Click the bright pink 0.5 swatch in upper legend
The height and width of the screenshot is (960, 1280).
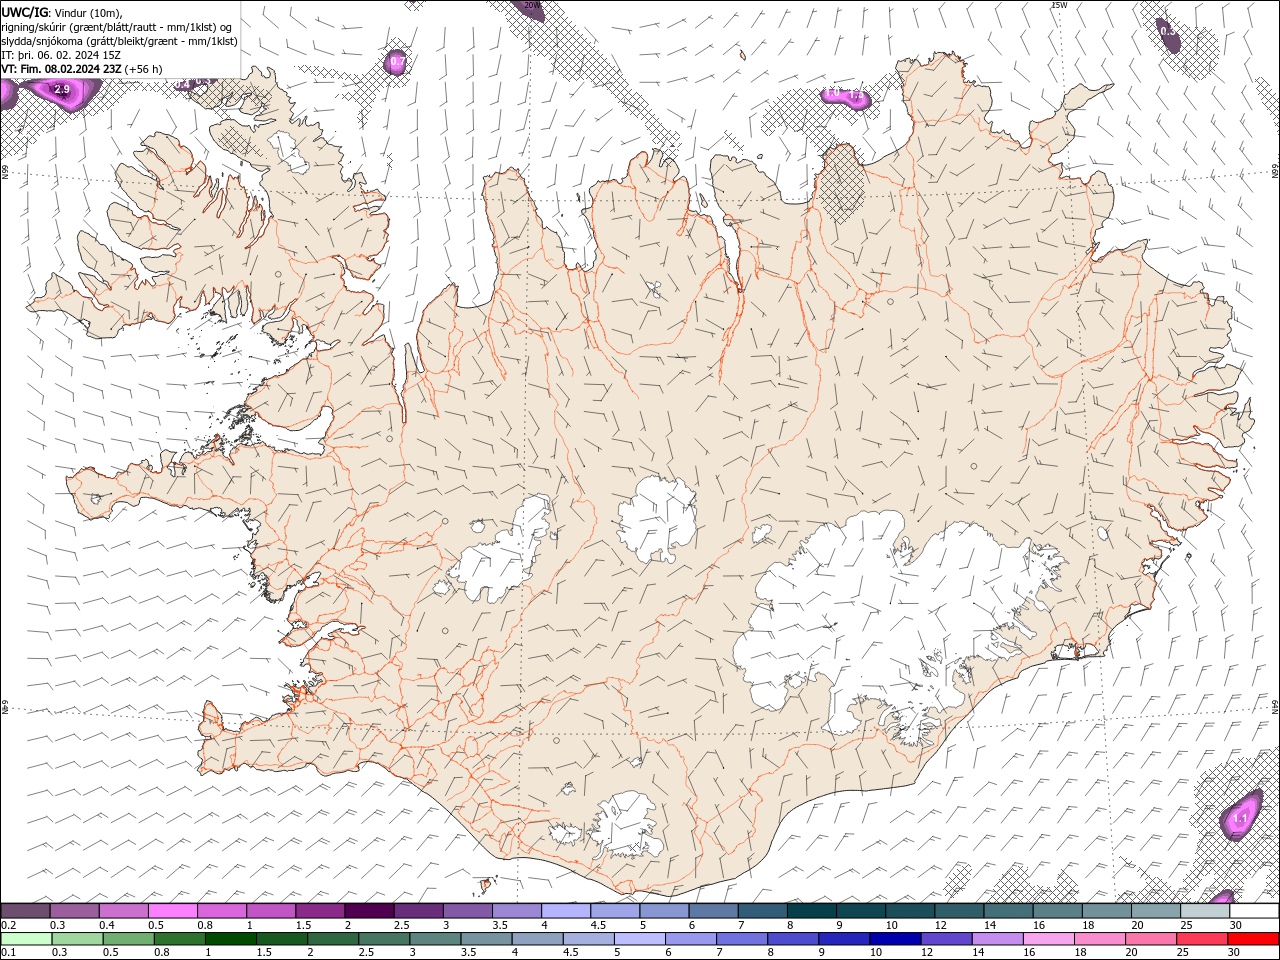173,911
